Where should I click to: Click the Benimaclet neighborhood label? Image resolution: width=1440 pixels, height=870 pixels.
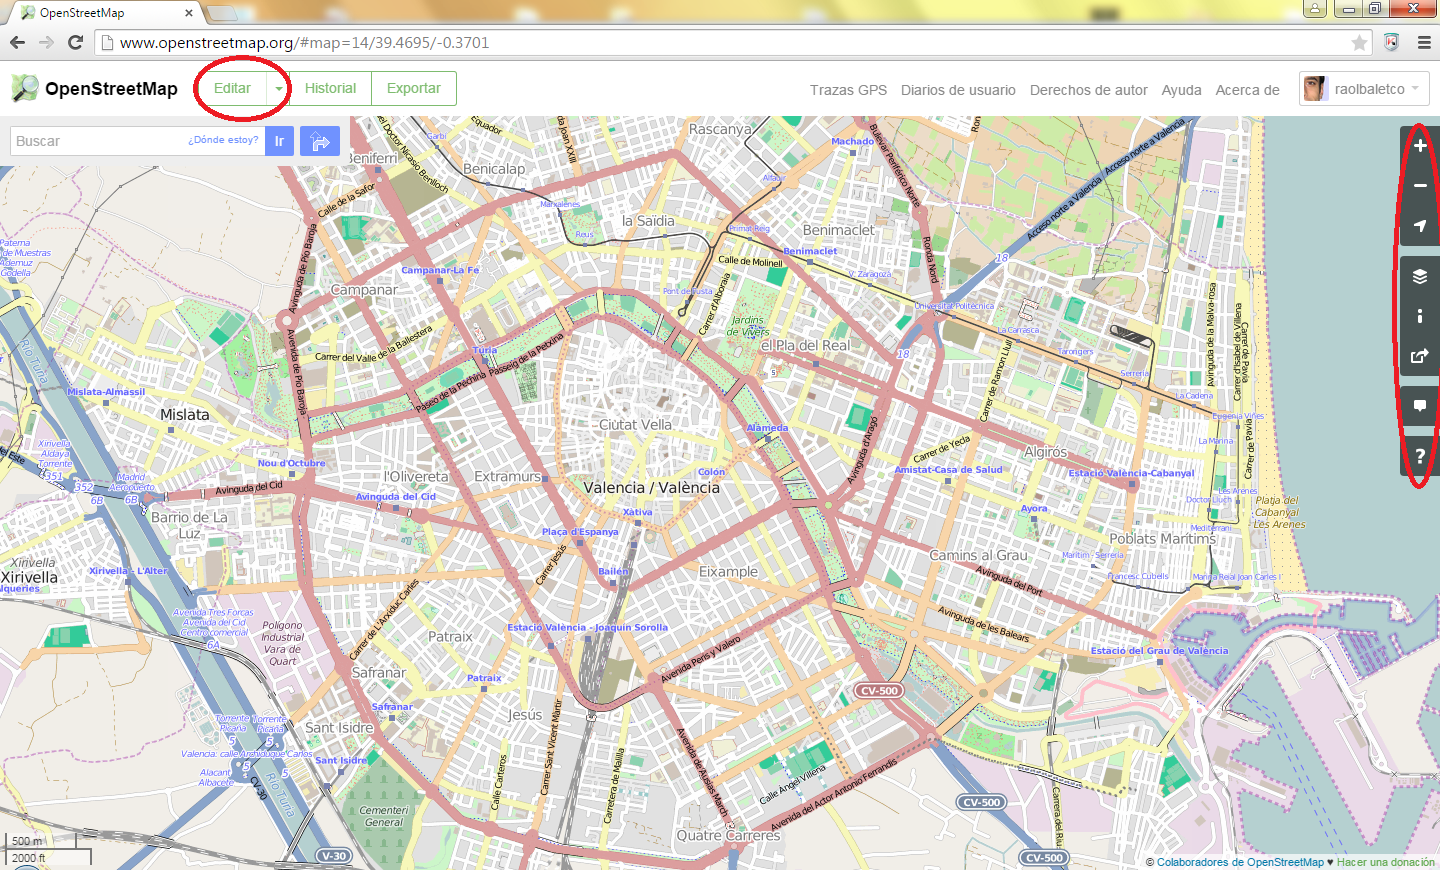(x=838, y=230)
